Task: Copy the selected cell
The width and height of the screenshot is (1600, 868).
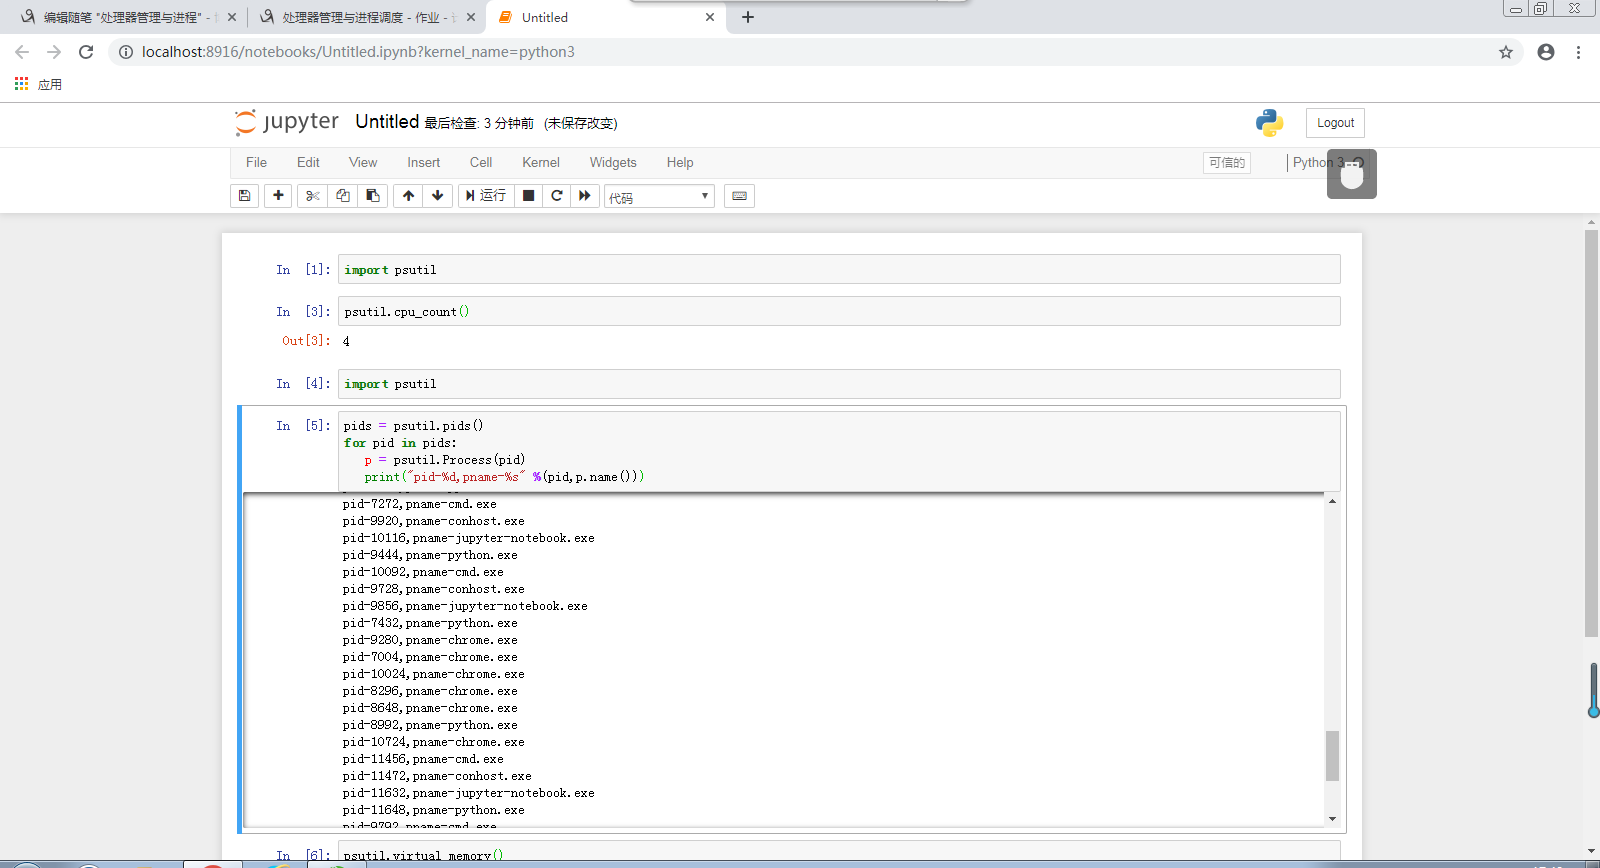Action: 343,196
